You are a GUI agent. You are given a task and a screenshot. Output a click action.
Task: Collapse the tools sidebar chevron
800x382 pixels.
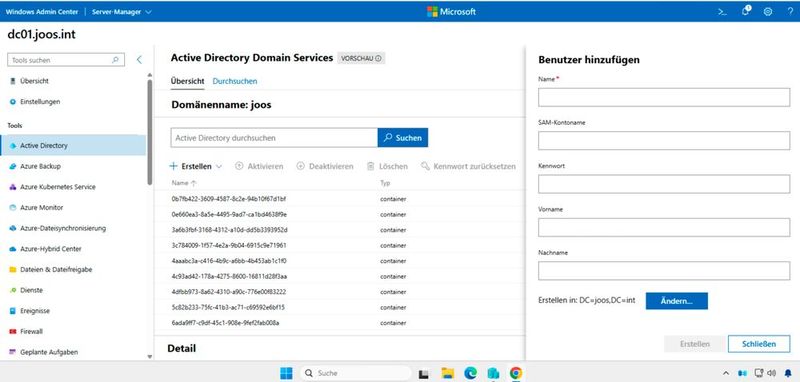(139, 60)
